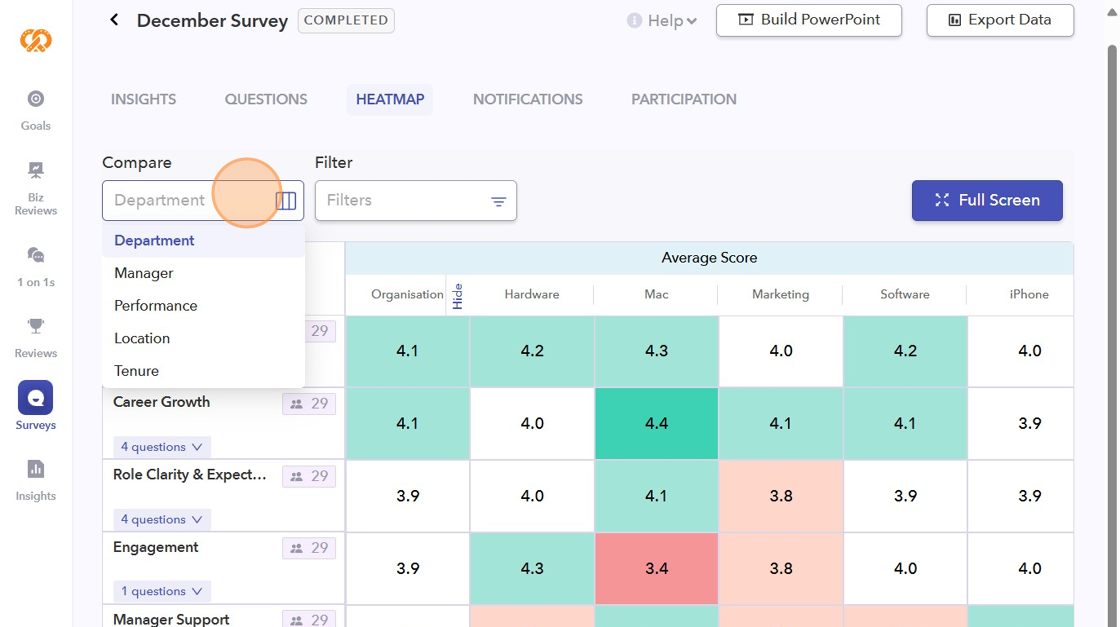Viewport: 1120px width, 627px height.
Task: Click the Mac column header
Action: [656, 294]
